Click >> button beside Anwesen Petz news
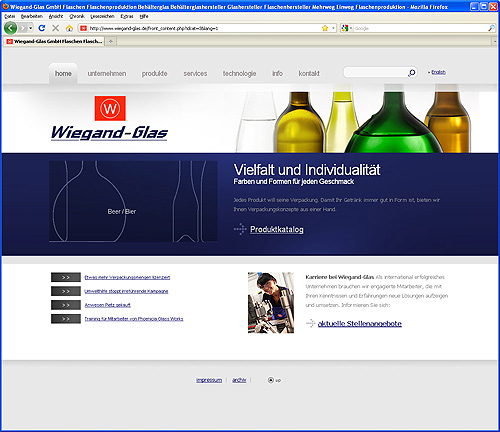Screen dimensions: 500x432 click(x=66, y=305)
